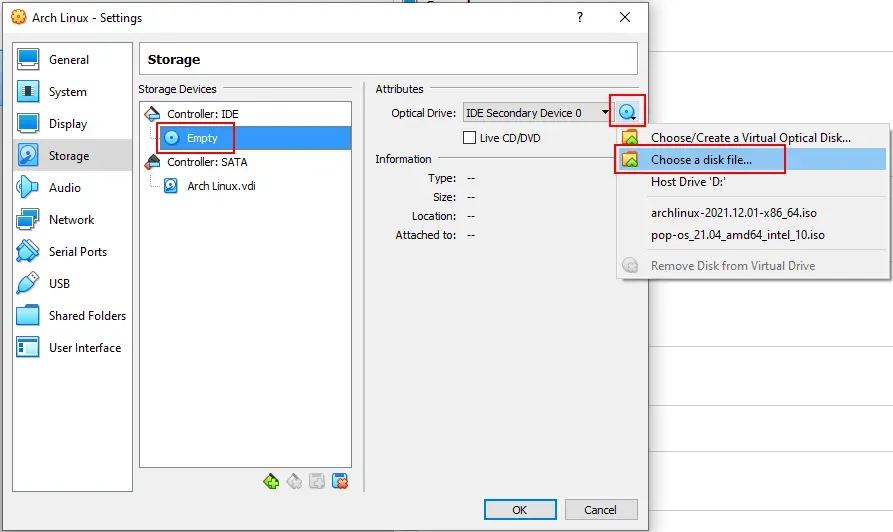
Task: Open the Shared Folders settings category
Action: [x=87, y=316]
